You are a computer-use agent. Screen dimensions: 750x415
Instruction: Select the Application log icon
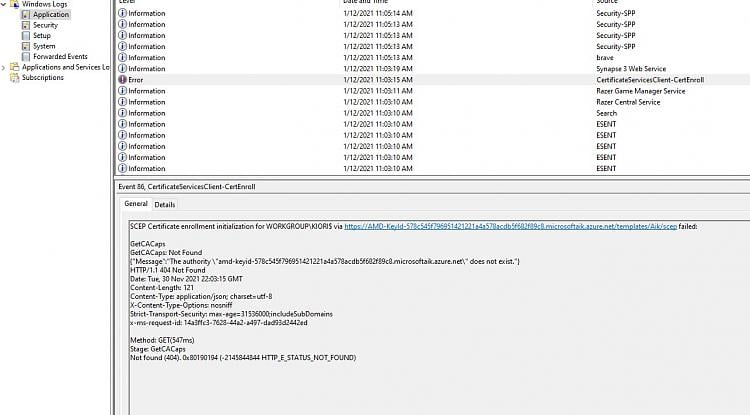pos(26,15)
